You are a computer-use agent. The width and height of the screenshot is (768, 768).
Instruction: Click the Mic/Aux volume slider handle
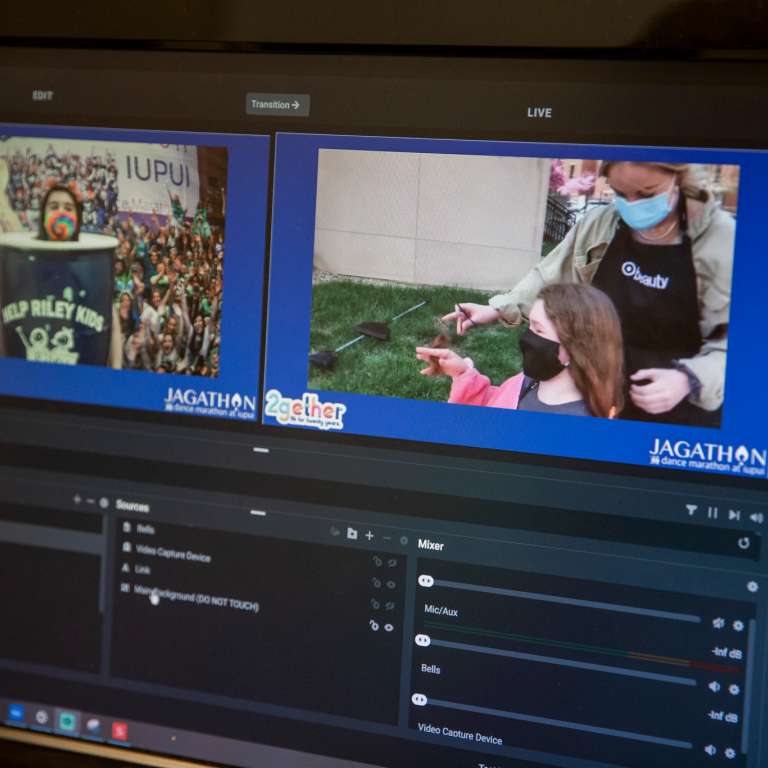(x=422, y=640)
